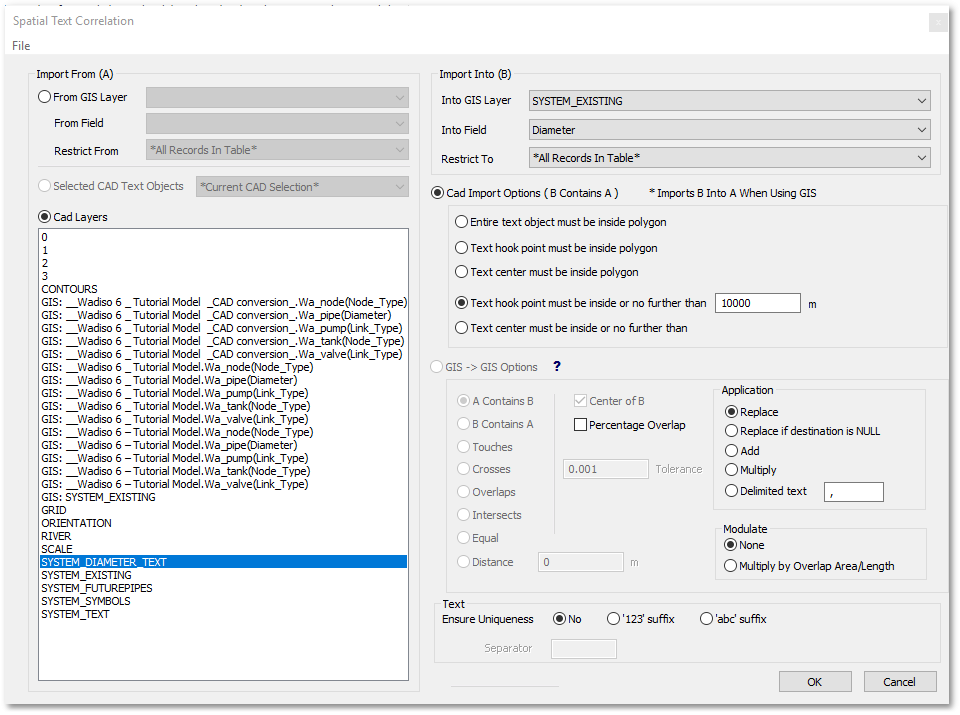The width and height of the screenshot is (960, 715).
Task: Close the Spatial Text Correlation dialog
Action: [937, 23]
